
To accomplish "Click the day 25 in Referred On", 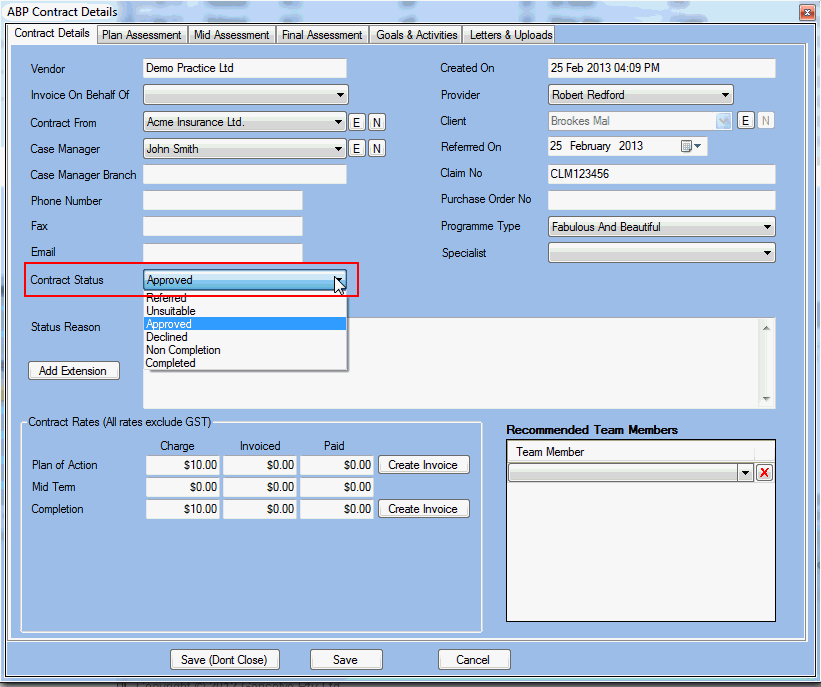I will coord(556,146).
